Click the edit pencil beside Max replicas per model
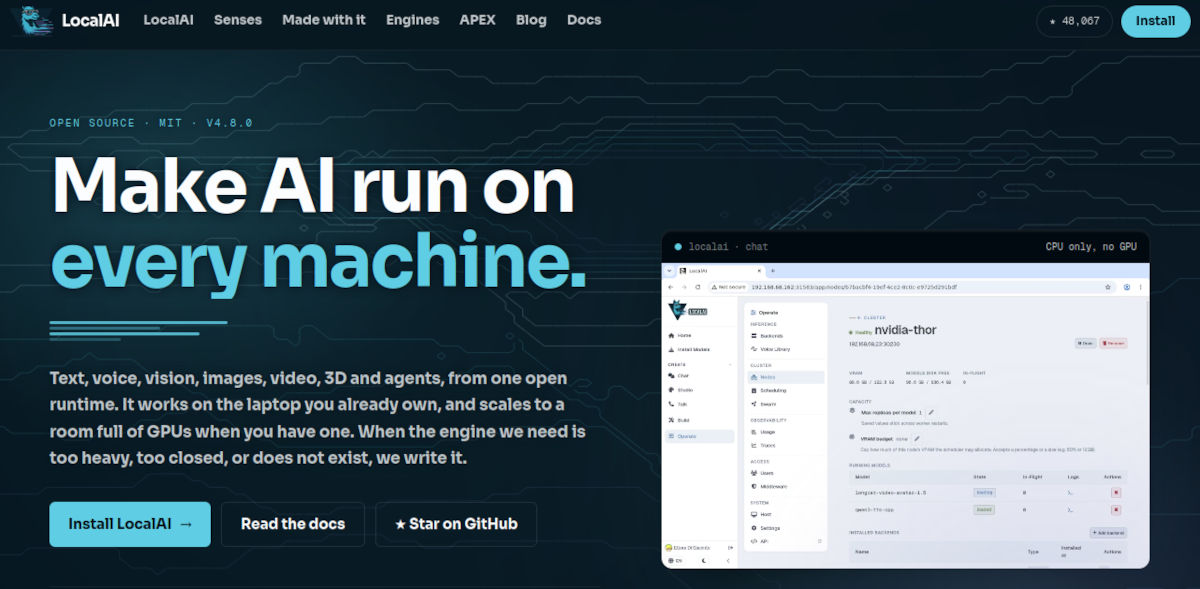The width and height of the screenshot is (1200, 589). point(931,412)
